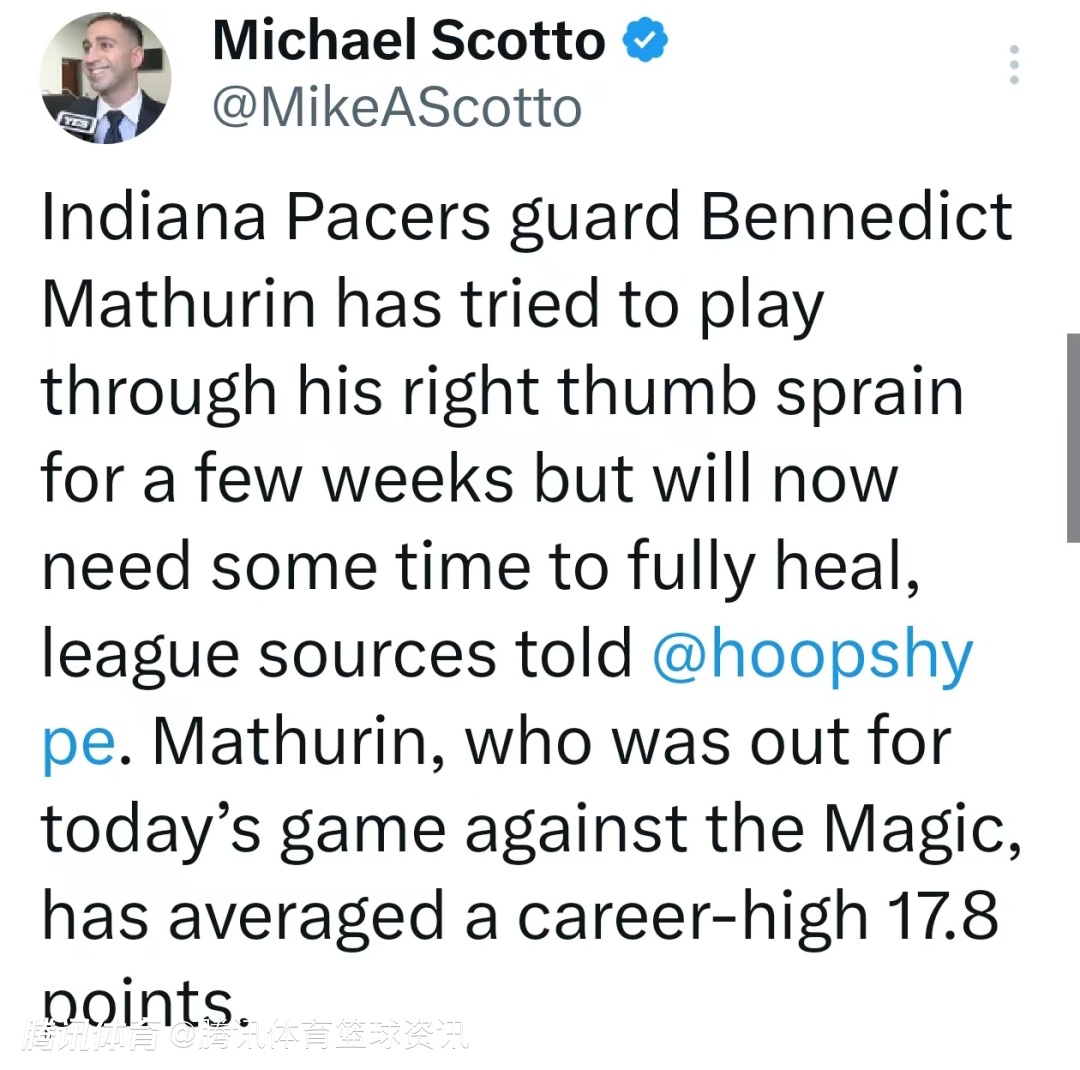Follow the blue @hoopshy mention link
Viewport: 1080px width, 1070px height.
(811, 655)
